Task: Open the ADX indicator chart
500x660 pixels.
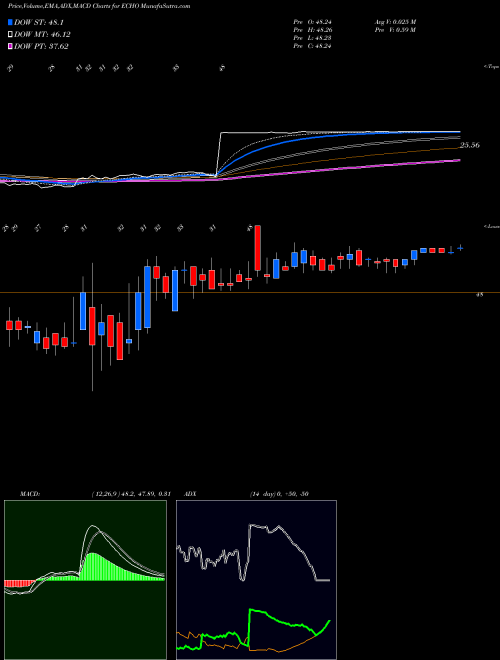Action: click(x=256, y=580)
